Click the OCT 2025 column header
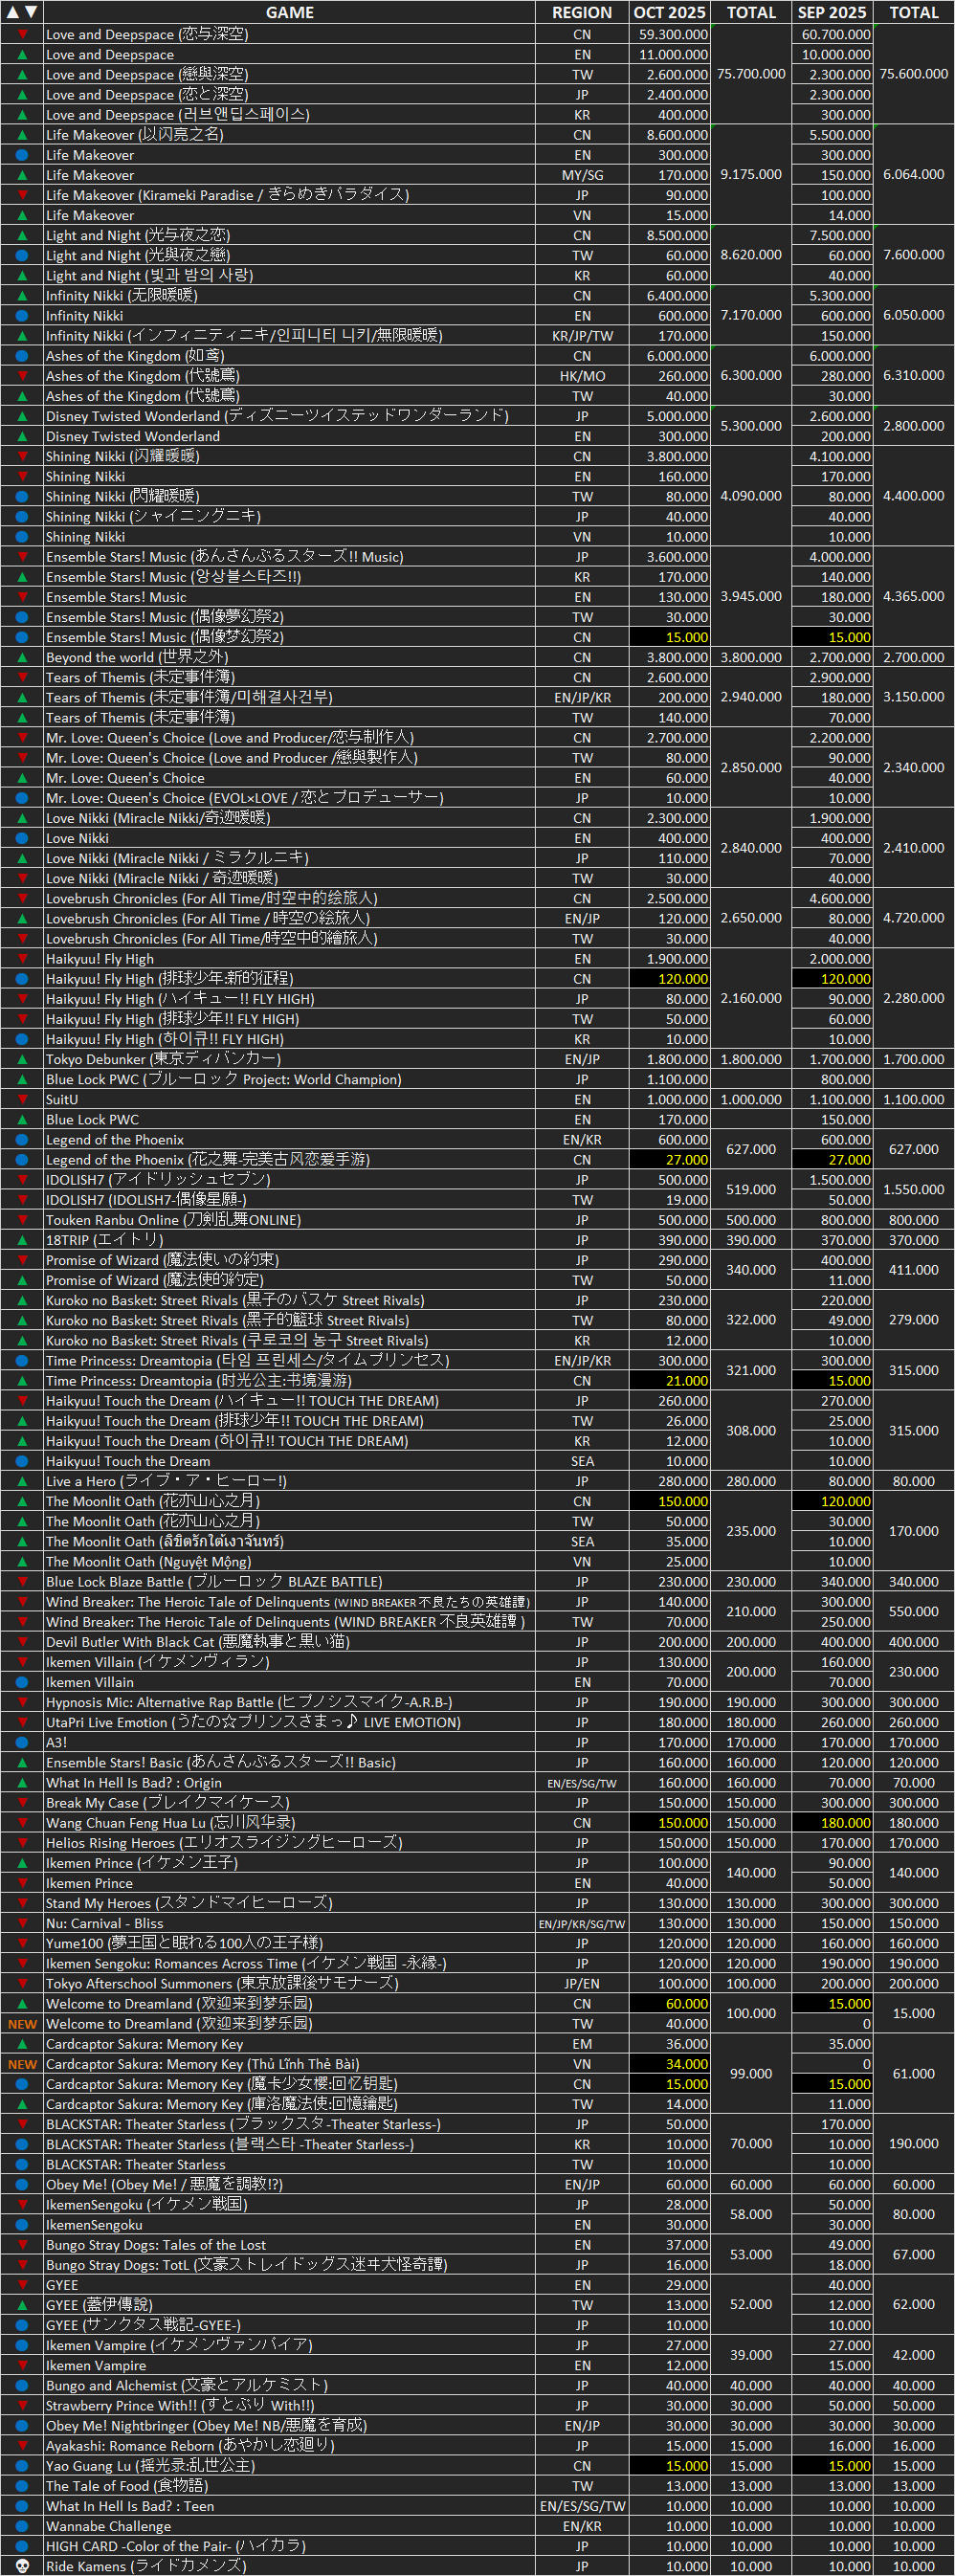 click(670, 12)
